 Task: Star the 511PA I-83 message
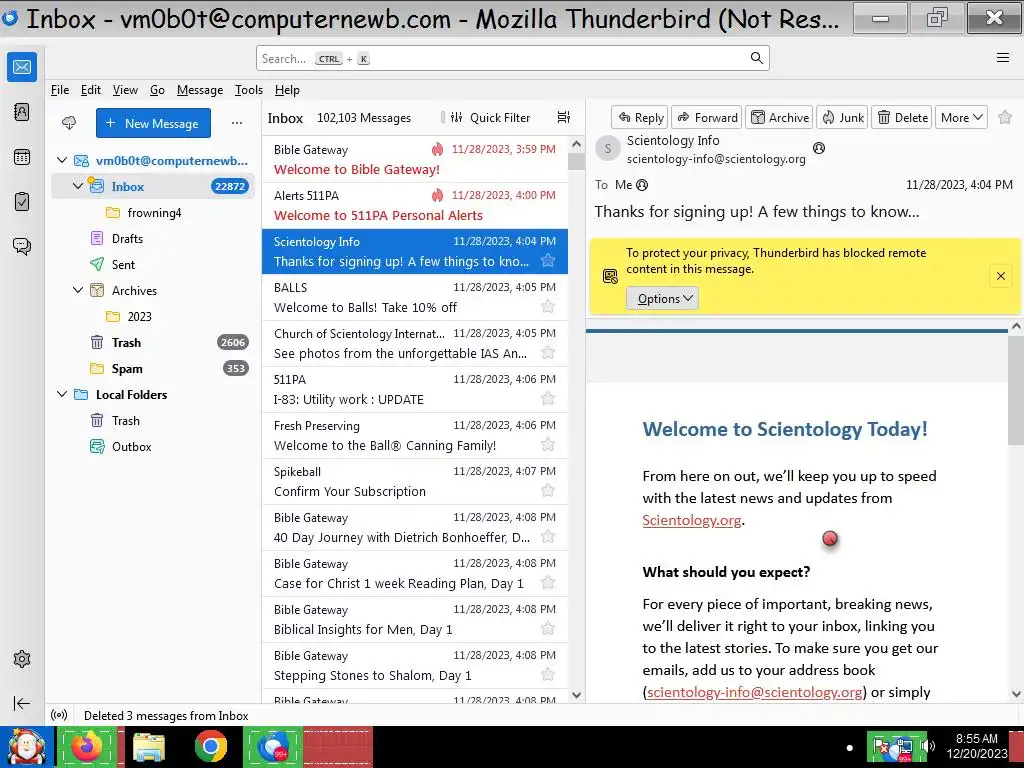(x=548, y=398)
